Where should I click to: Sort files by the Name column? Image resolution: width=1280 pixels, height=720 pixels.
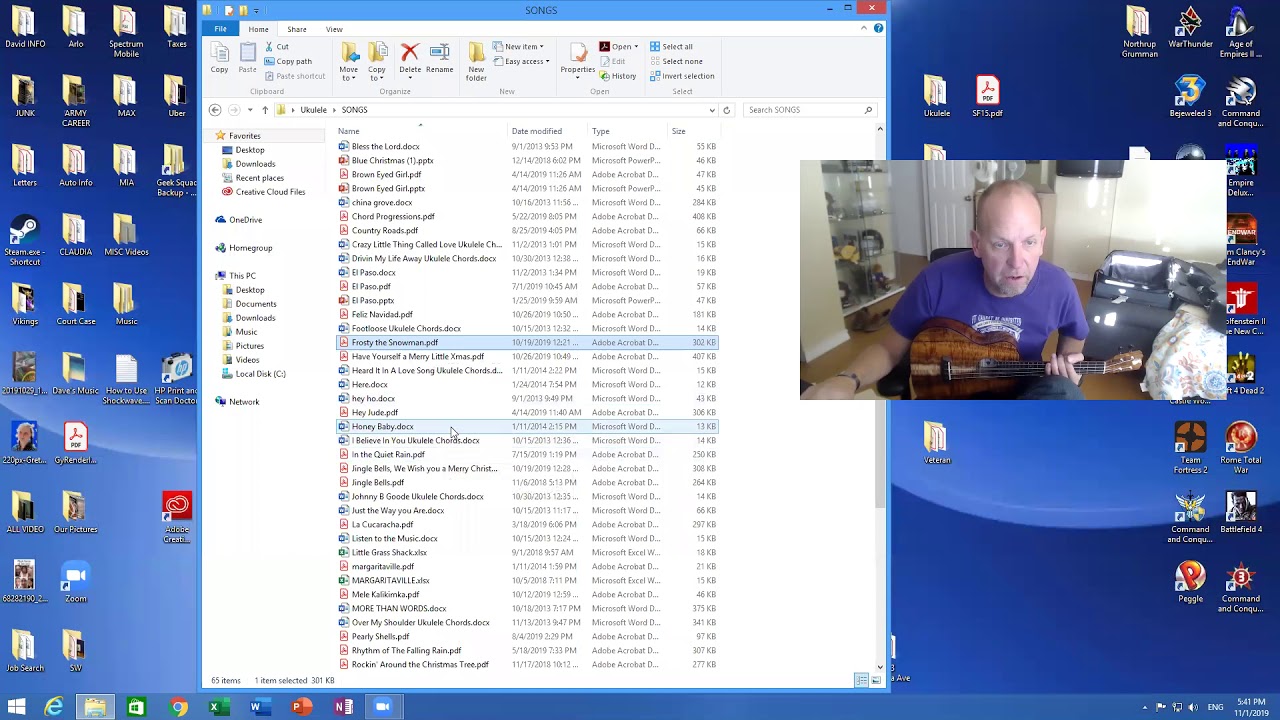tap(421, 131)
